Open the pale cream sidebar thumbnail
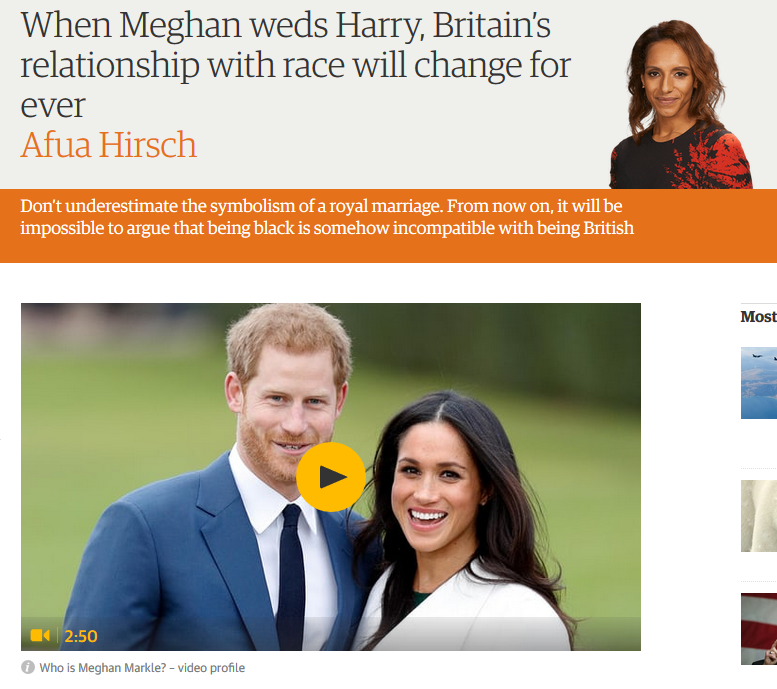Viewport: 777px width, 689px height. point(759,516)
